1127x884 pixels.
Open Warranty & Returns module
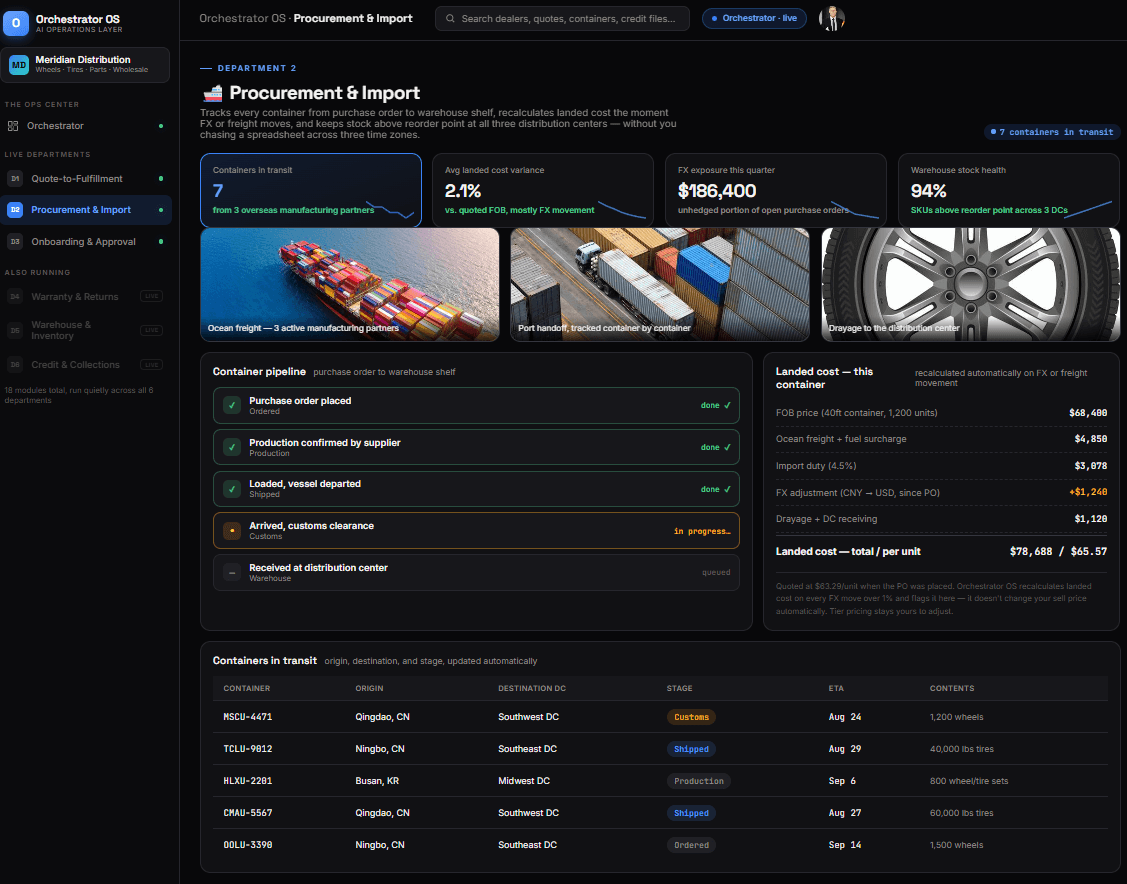86,296
